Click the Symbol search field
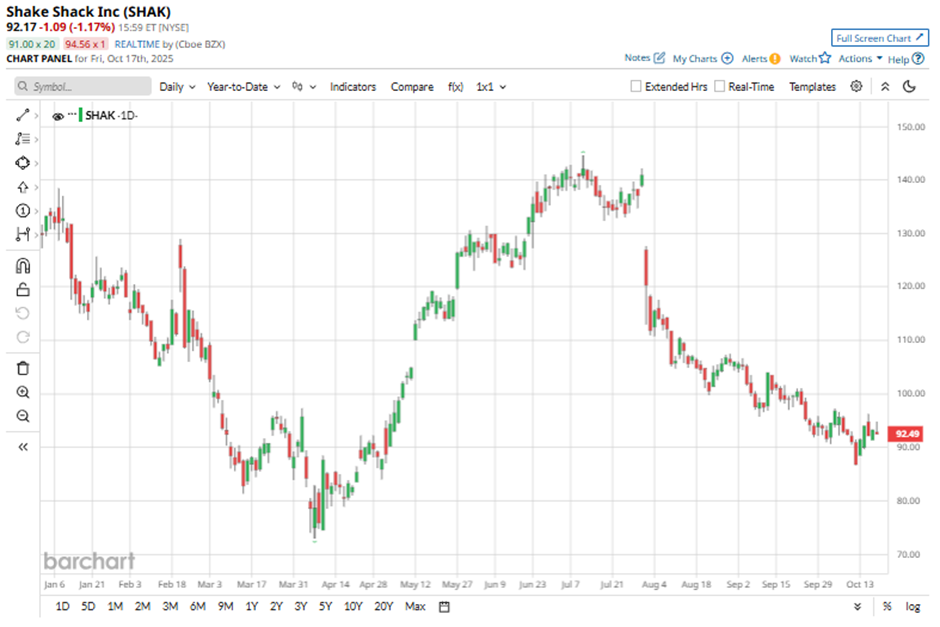 83,86
